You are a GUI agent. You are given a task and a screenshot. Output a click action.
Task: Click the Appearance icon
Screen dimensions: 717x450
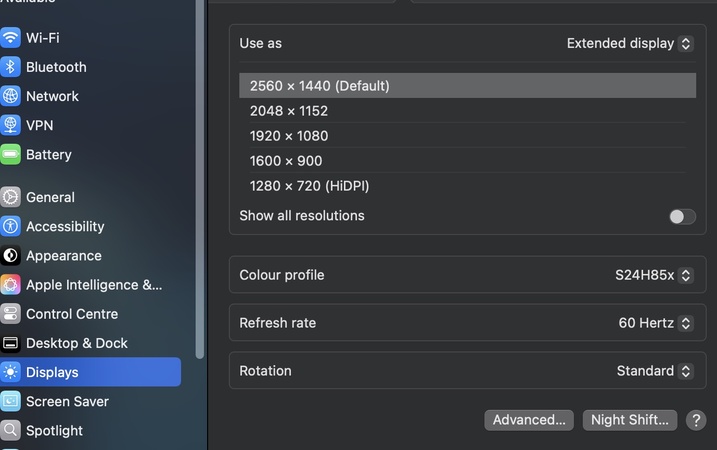click(10, 256)
